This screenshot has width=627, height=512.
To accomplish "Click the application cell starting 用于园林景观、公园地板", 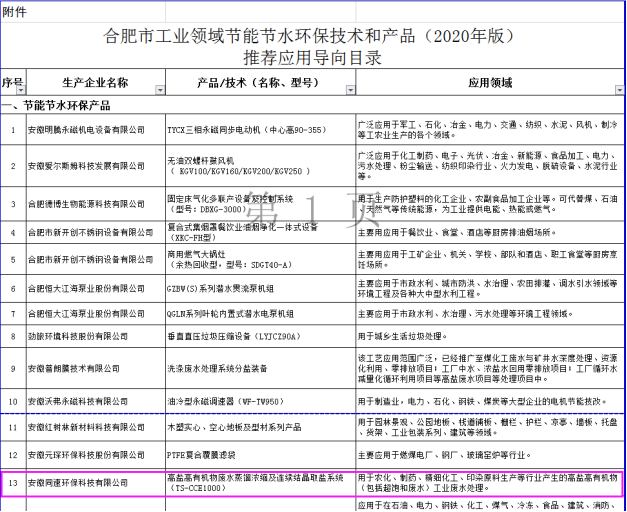I will click(x=490, y=428).
